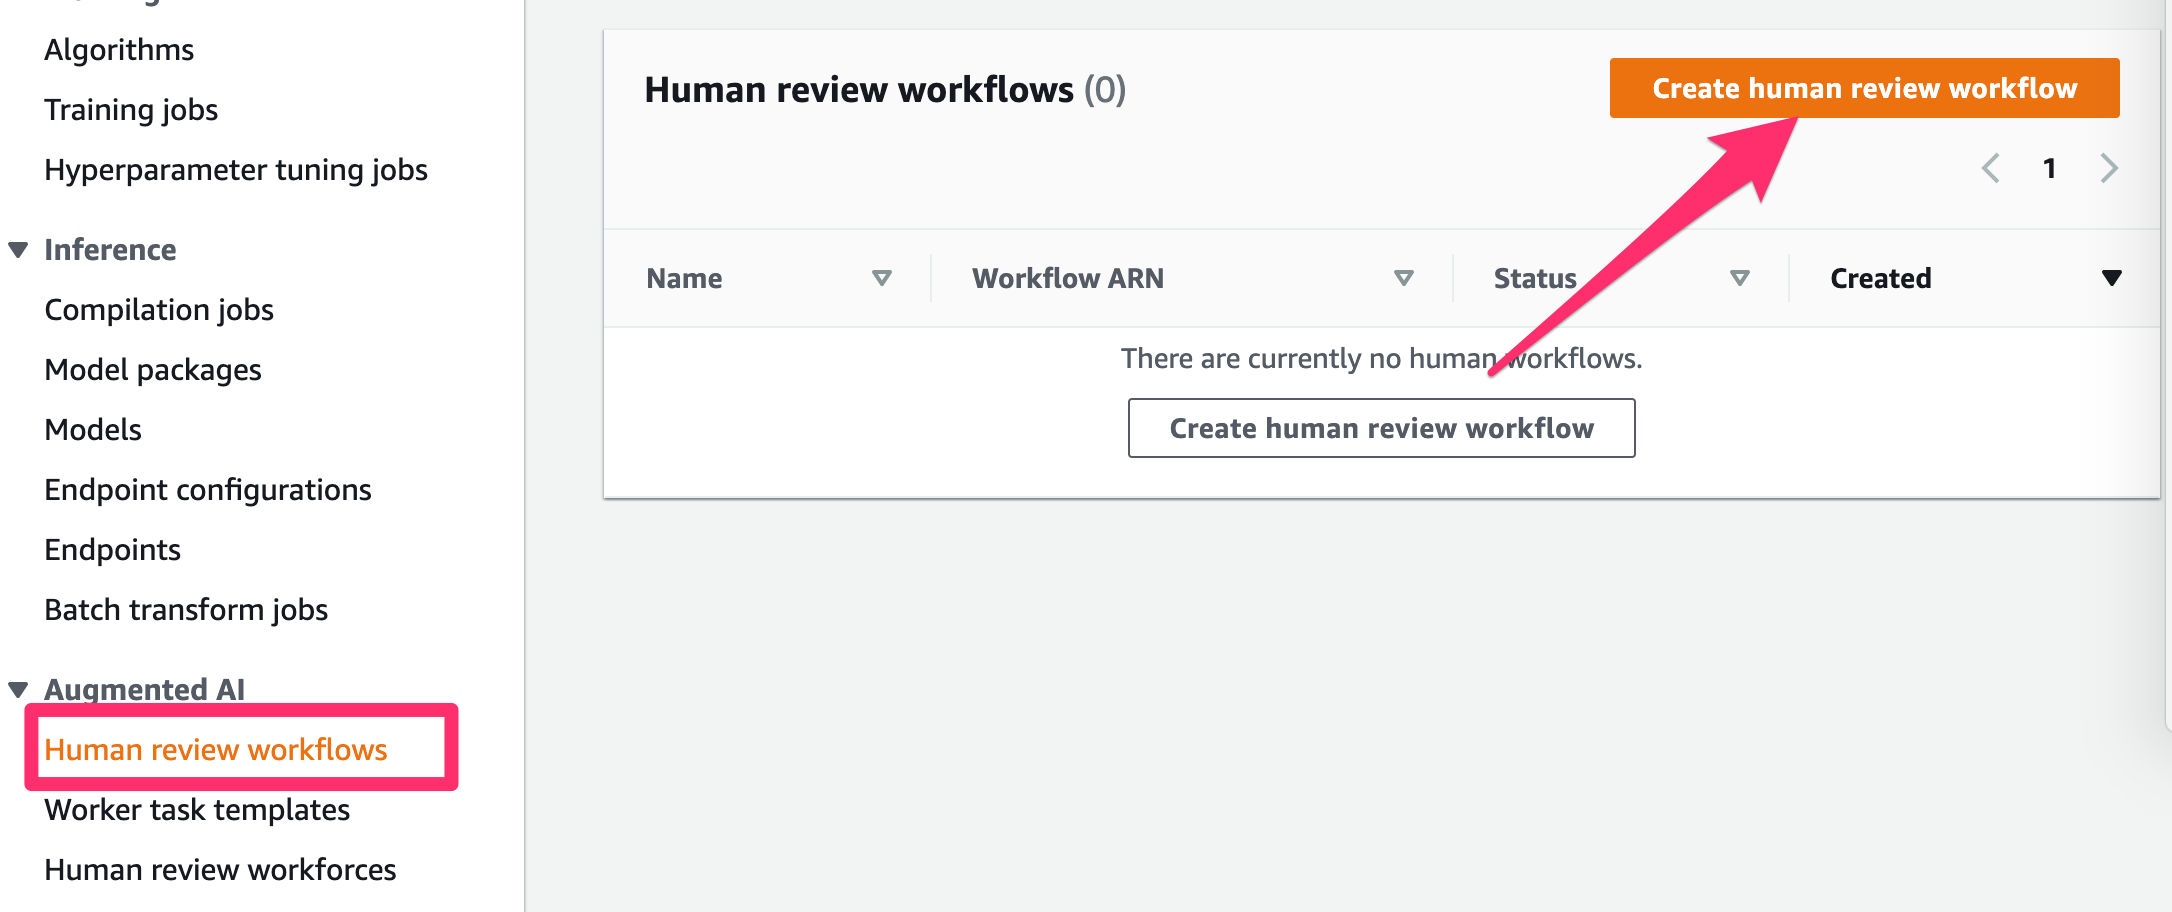Sort table by Name column arrow
Viewport: 2172px width, 912px height.
[x=882, y=278]
